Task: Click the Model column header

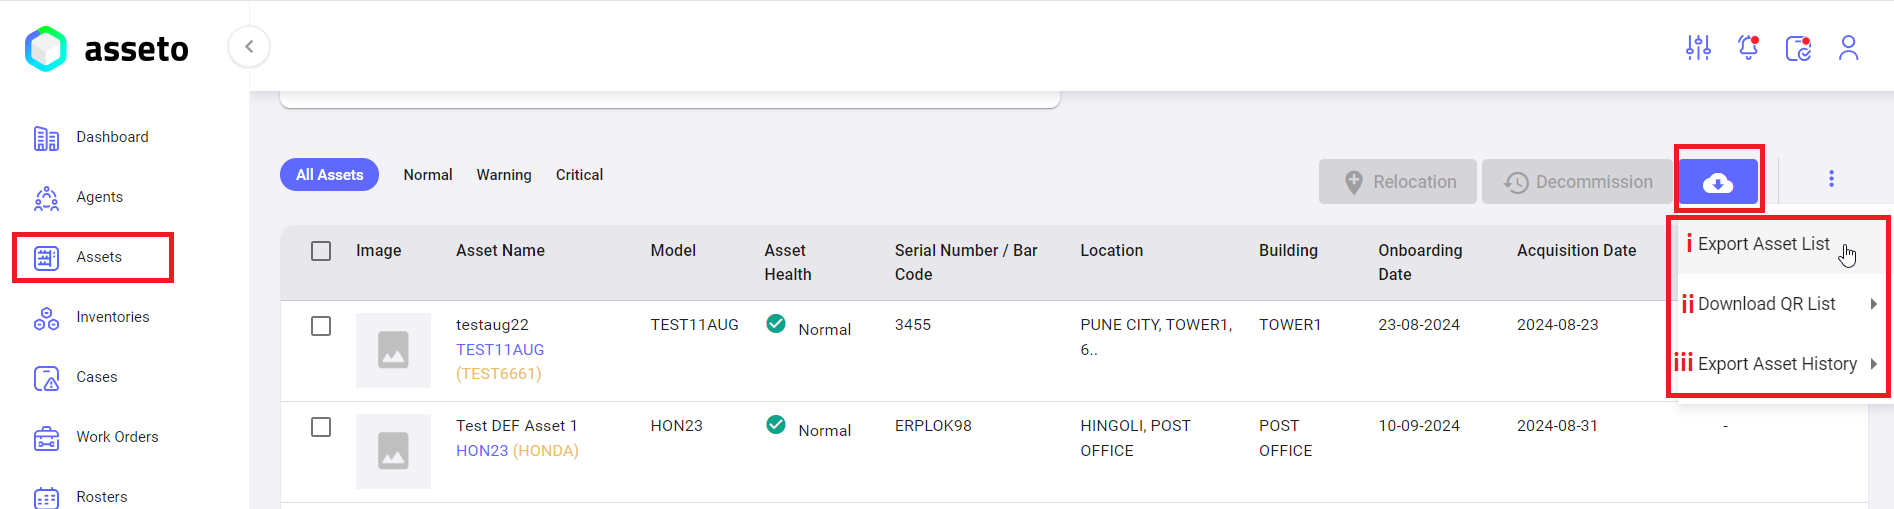Action: tap(673, 251)
